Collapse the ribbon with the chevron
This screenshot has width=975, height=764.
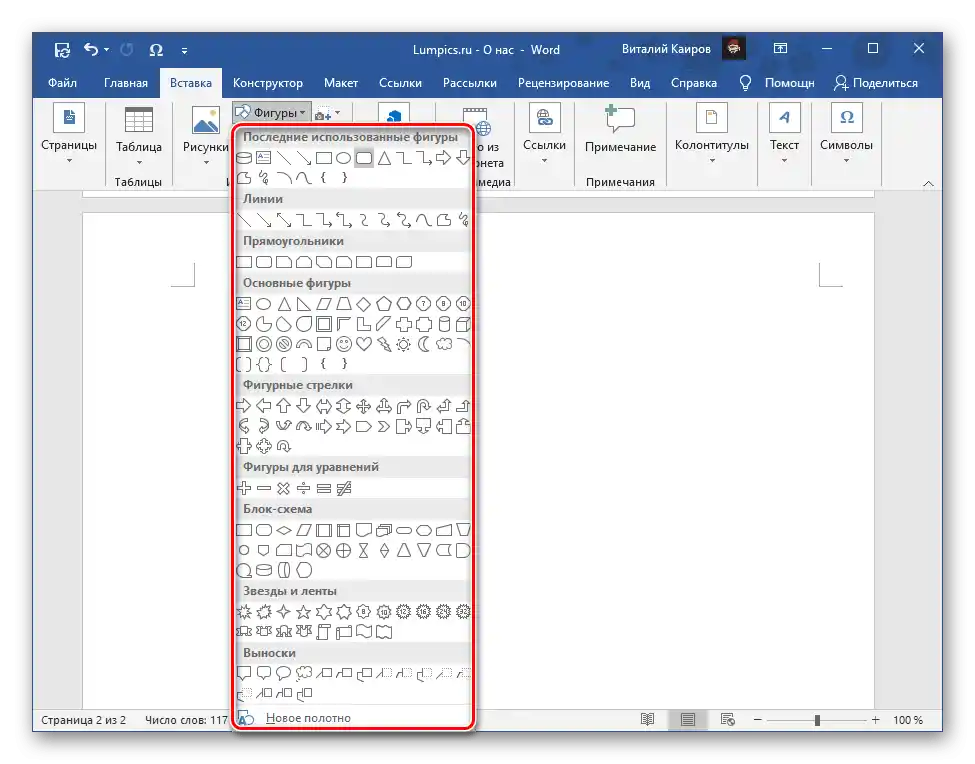pos(928,183)
